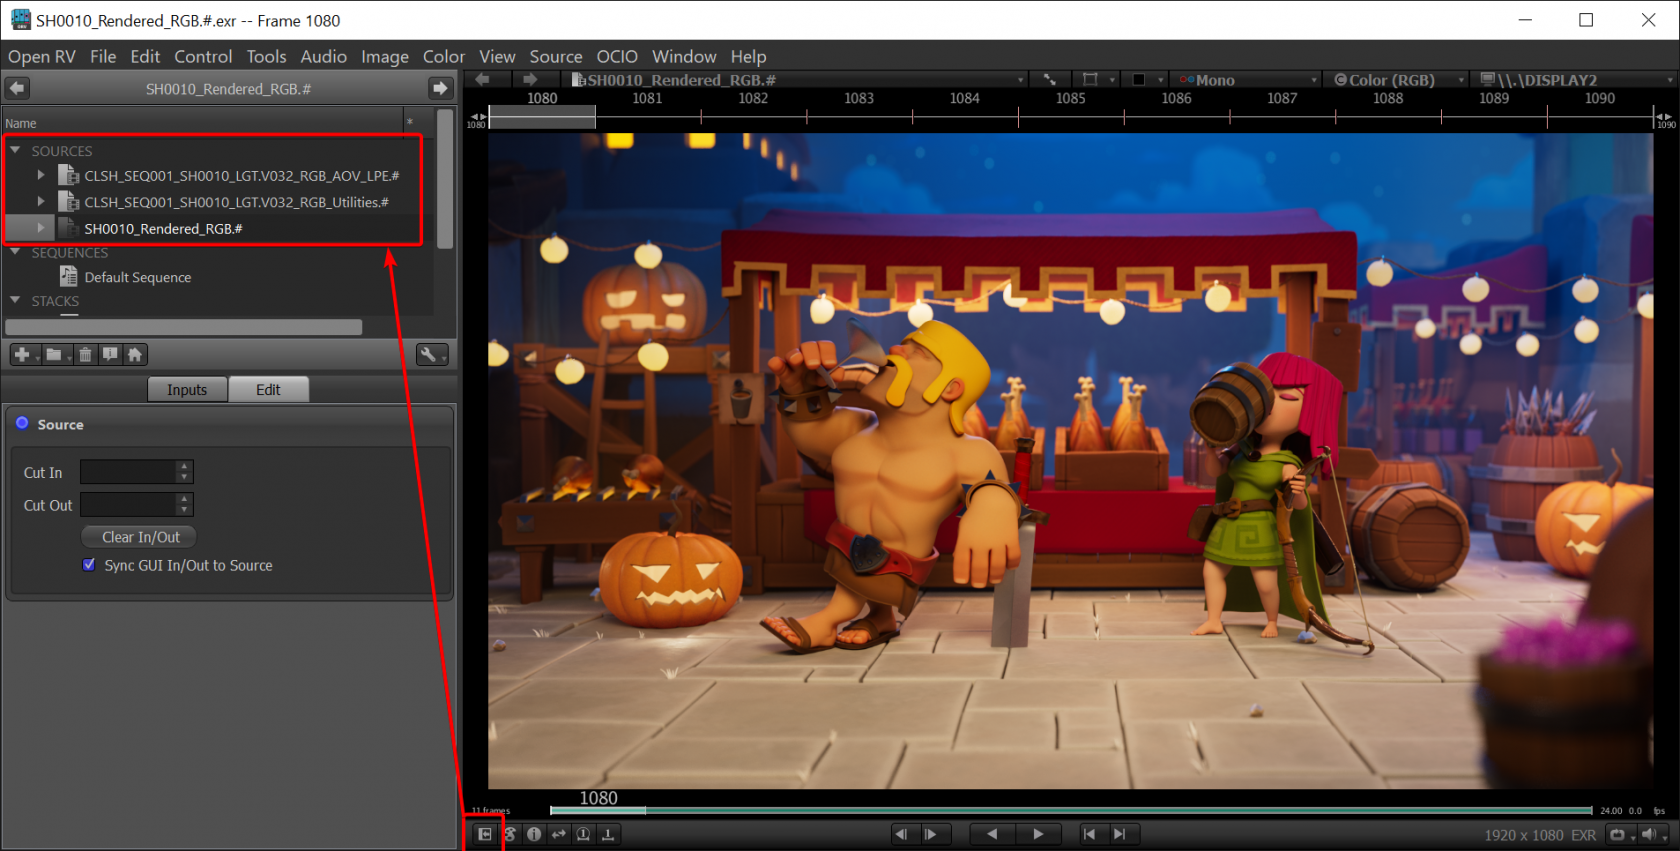Collapse the STACKS tree group
This screenshot has width=1680, height=851.
coord(15,300)
